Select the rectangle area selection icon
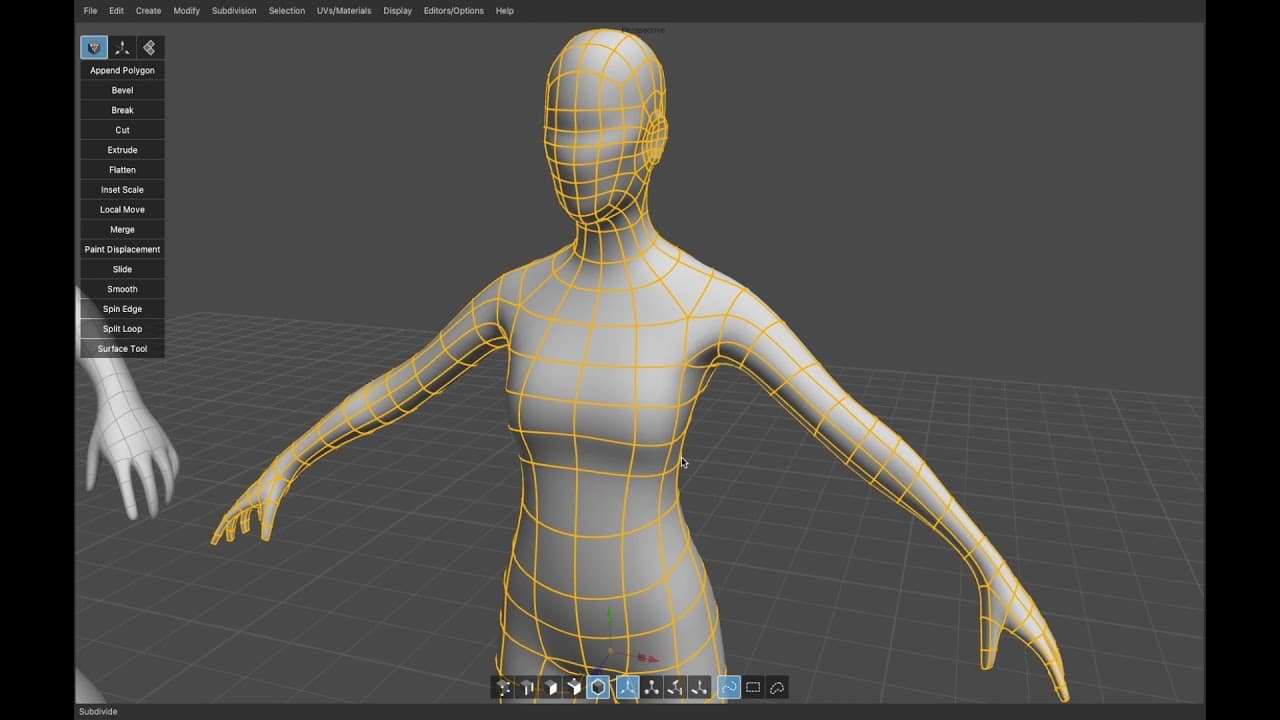This screenshot has height=720, width=1280. pyautogui.click(x=753, y=687)
